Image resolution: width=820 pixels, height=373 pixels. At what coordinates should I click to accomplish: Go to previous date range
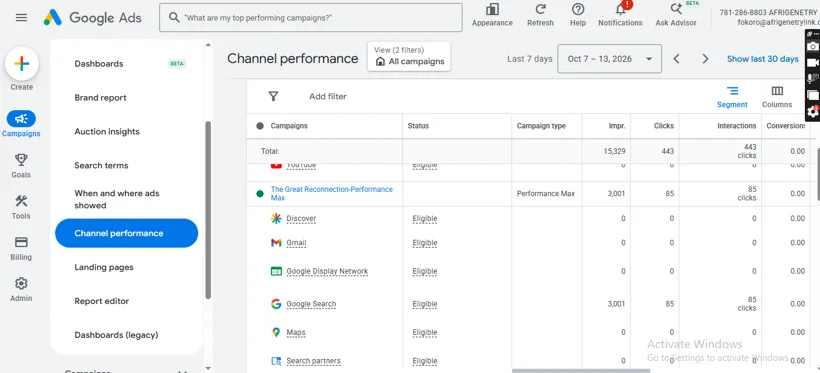point(676,59)
